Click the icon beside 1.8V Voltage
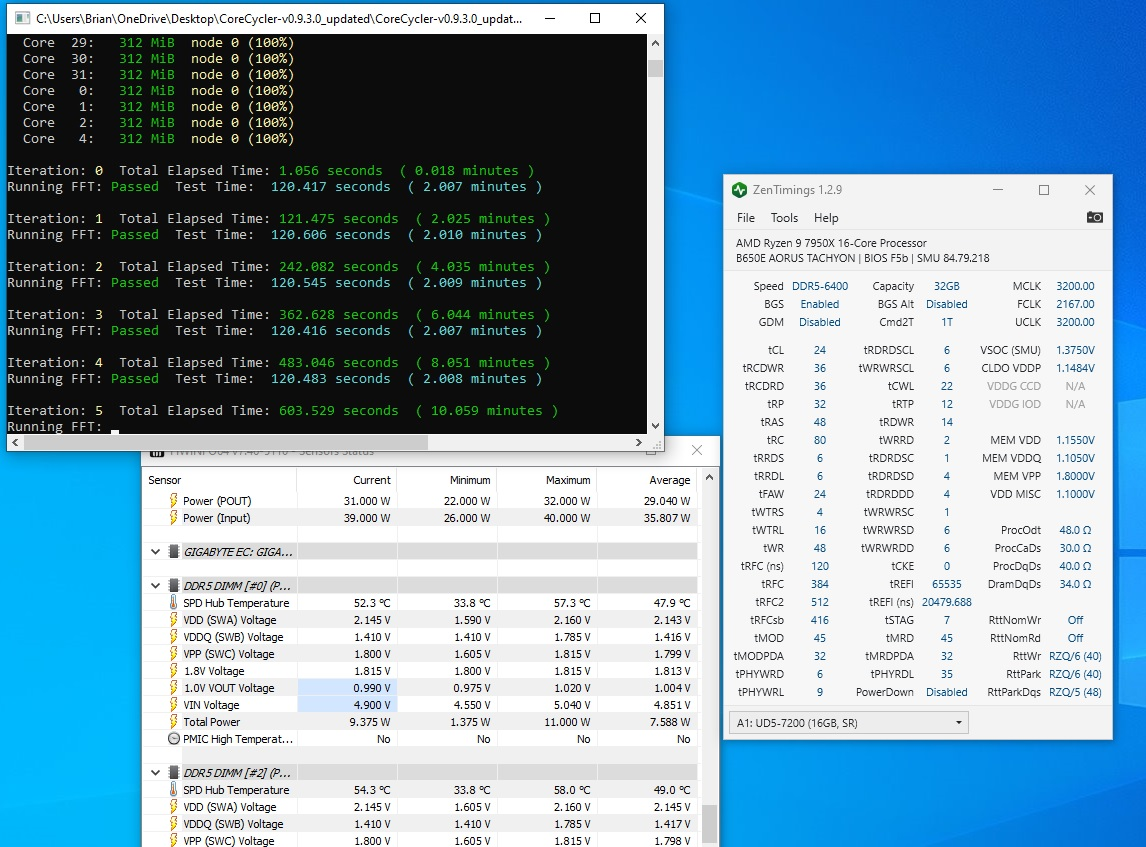 pos(173,671)
